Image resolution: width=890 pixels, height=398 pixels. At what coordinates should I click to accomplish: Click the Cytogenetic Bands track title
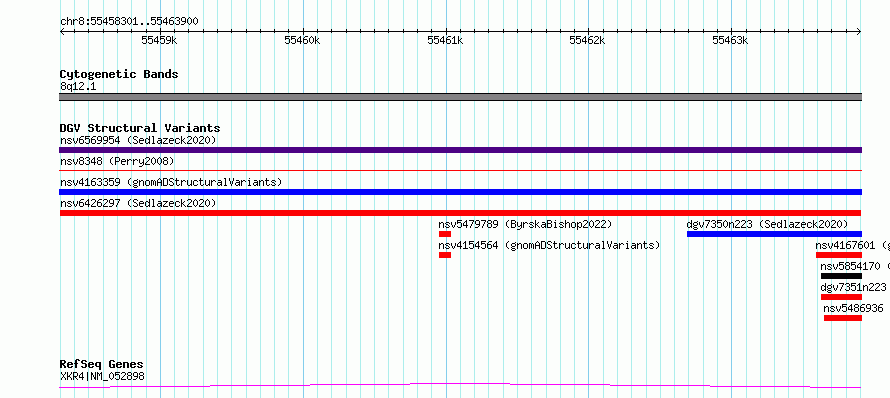pyautogui.click(x=119, y=74)
